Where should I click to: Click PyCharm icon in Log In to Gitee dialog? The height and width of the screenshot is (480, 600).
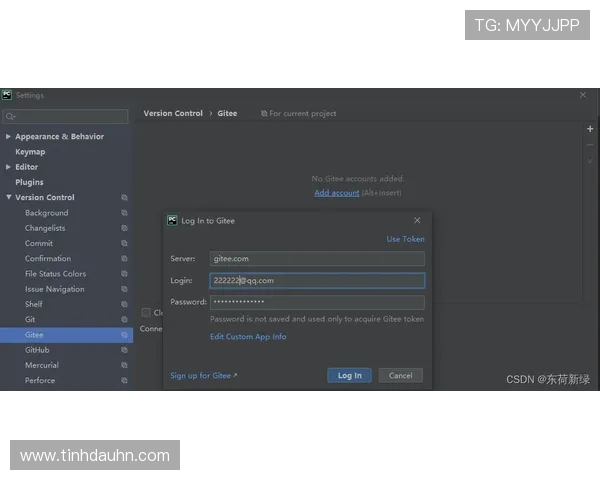click(172, 220)
